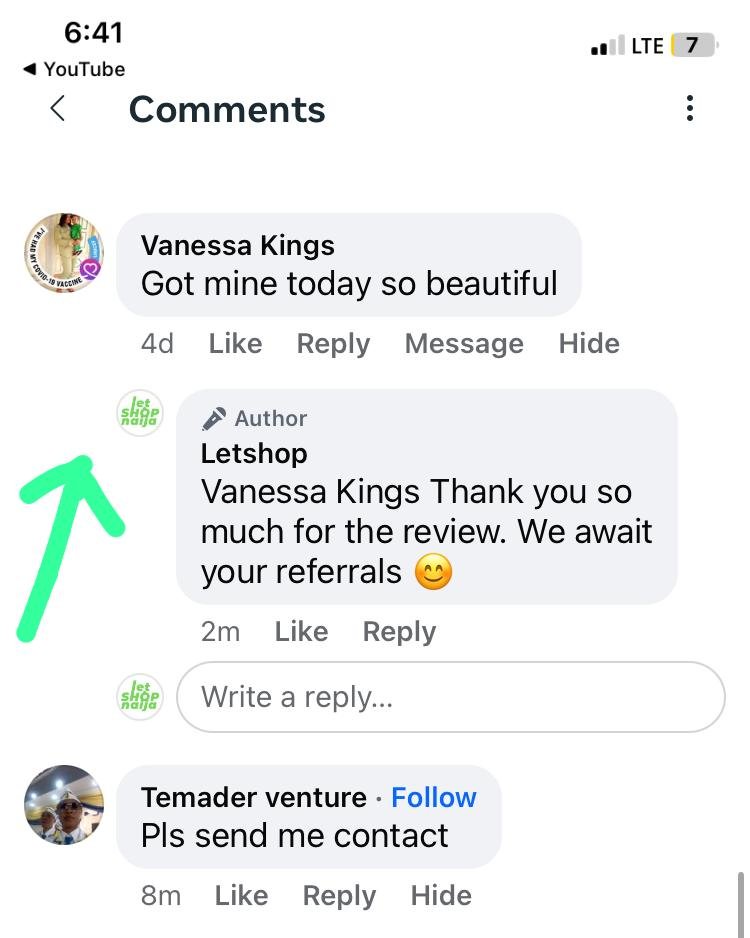Message Vanessa Kings from her comment

tap(464, 344)
